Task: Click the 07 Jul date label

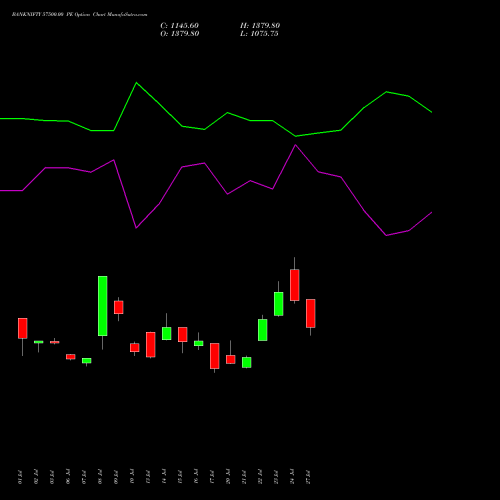Action: pos(84,477)
